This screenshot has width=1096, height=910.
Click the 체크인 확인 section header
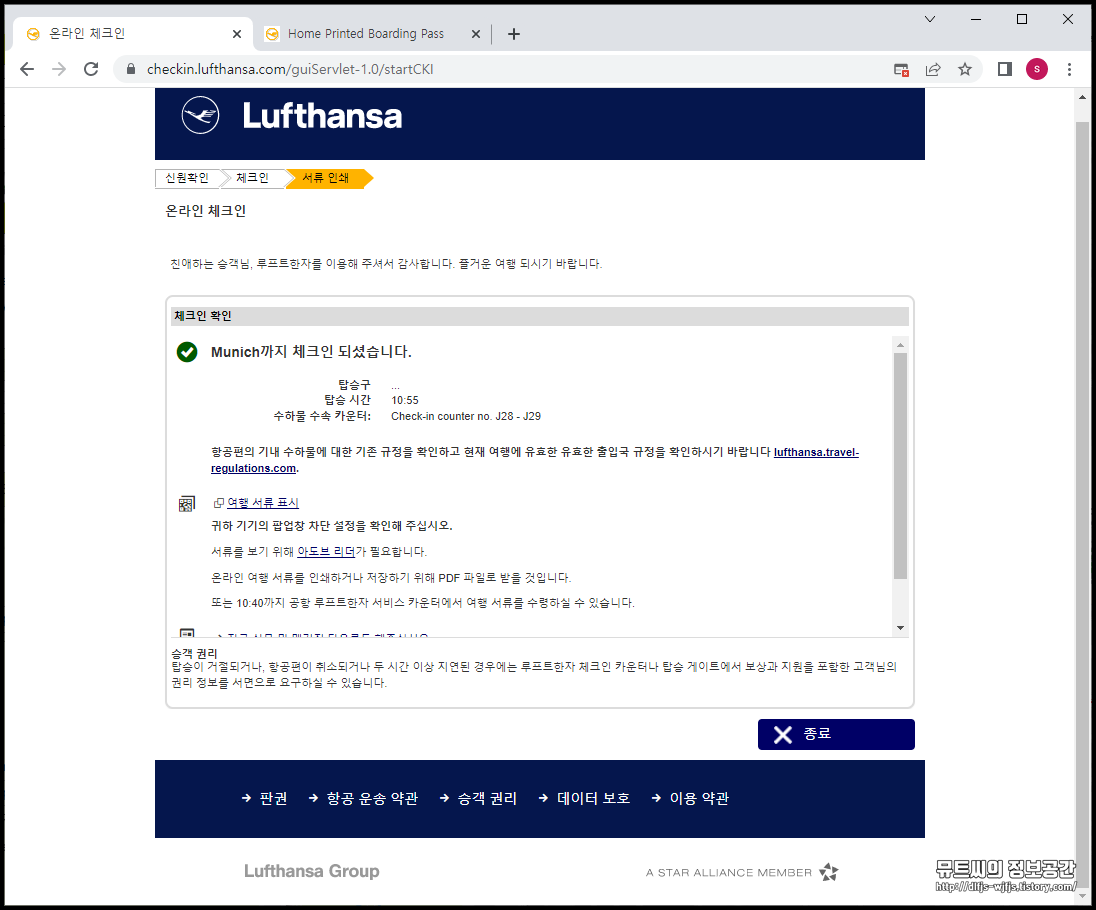tap(540, 316)
